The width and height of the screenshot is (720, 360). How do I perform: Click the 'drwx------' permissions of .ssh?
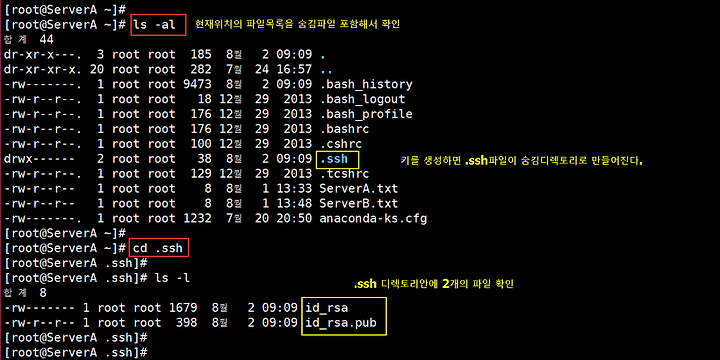[39, 159]
